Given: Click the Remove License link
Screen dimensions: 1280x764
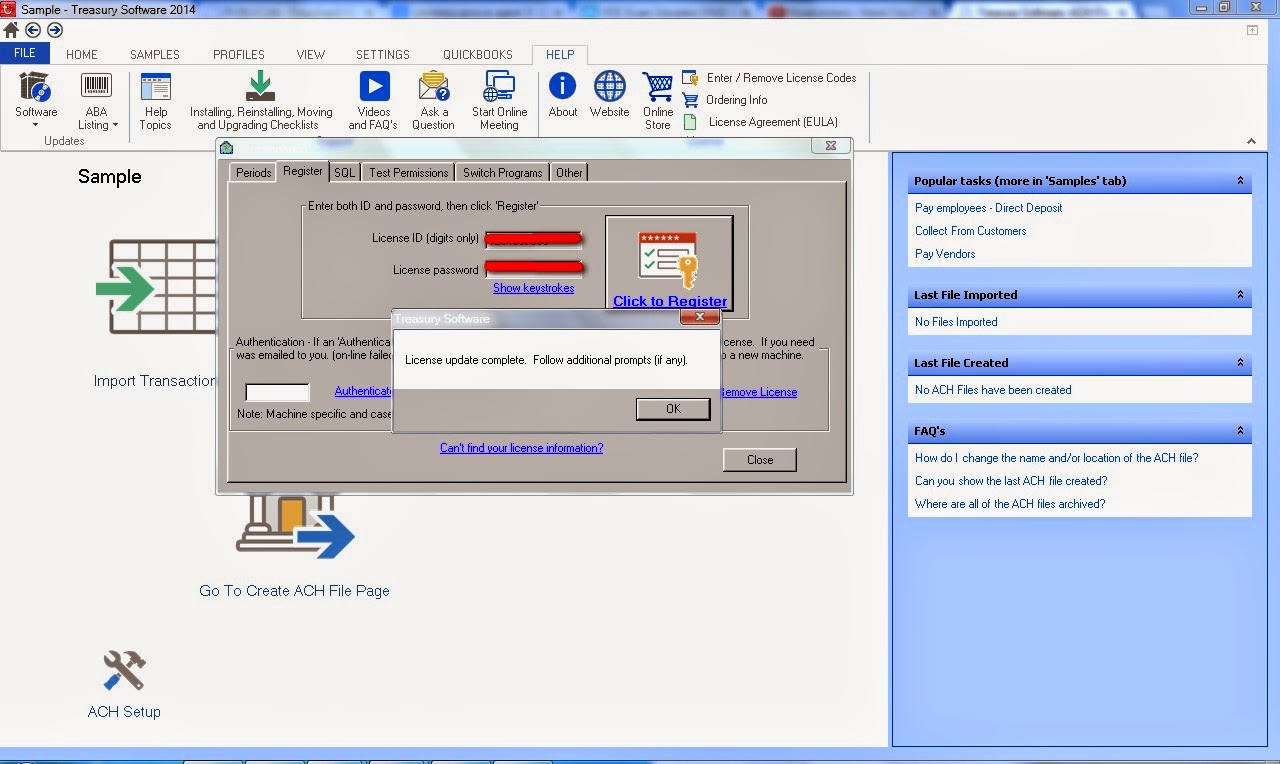Looking at the screenshot, I should pos(759,392).
